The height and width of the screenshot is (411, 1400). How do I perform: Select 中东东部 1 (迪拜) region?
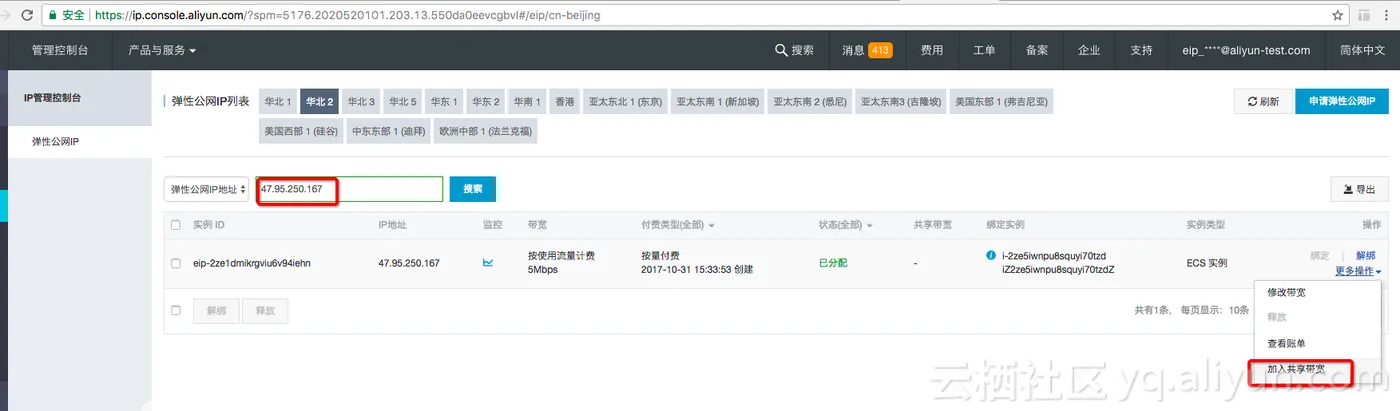click(x=389, y=130)
